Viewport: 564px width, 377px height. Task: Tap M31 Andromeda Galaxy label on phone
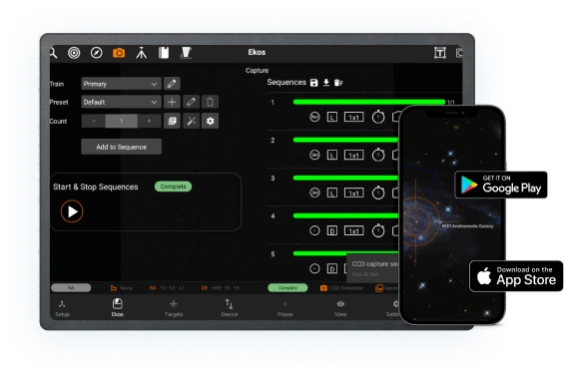467,226
